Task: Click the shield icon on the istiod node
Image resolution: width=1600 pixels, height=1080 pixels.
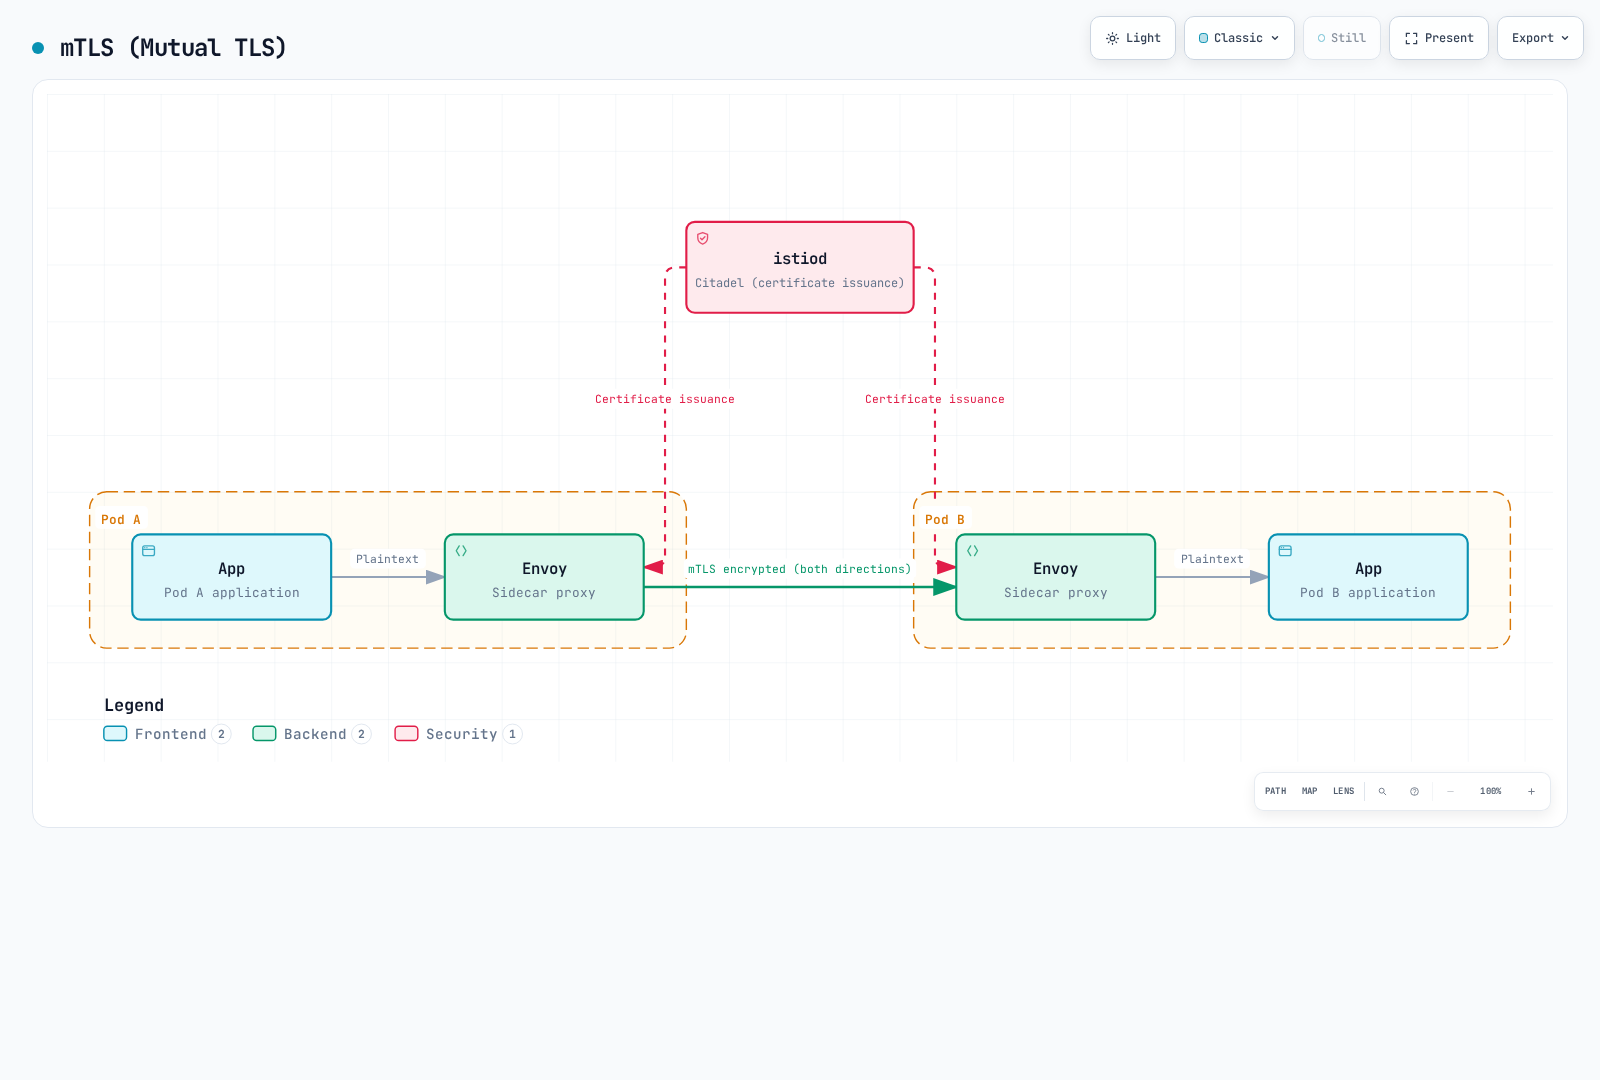Action: pyautogui.click(x=703, y=238)
